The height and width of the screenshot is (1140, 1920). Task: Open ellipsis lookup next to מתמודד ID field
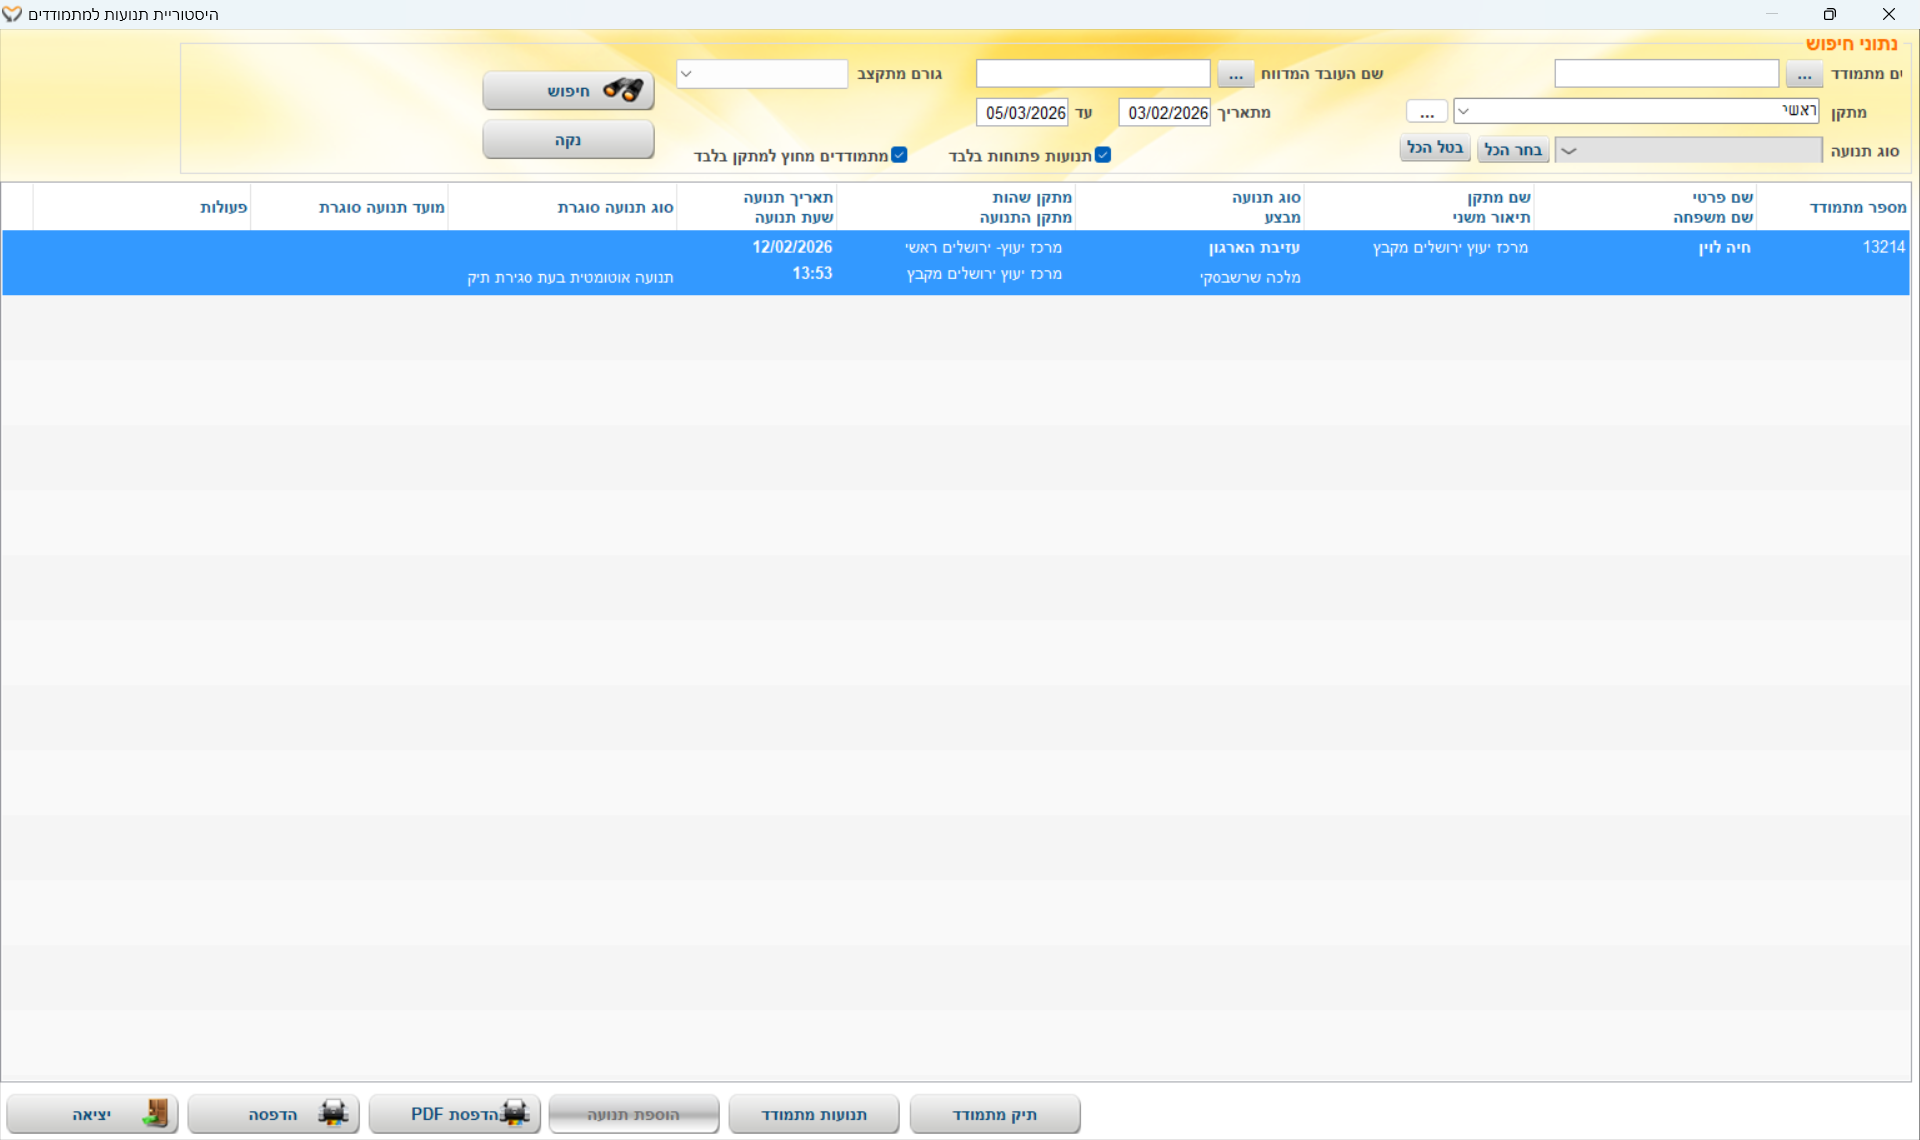1804,74
